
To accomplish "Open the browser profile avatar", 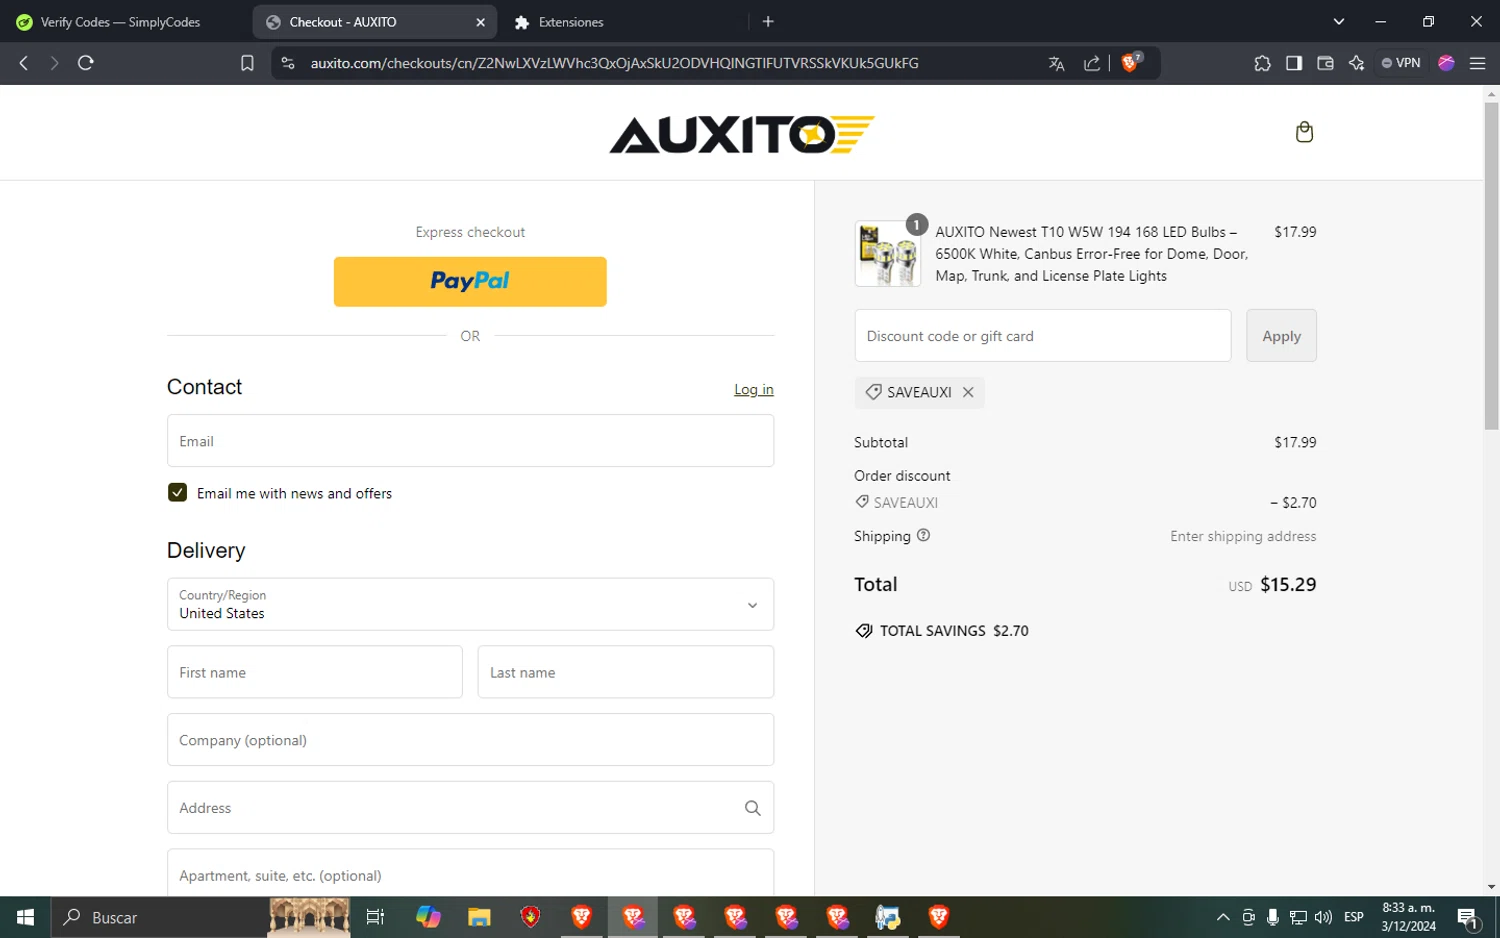I will 1446,63.
